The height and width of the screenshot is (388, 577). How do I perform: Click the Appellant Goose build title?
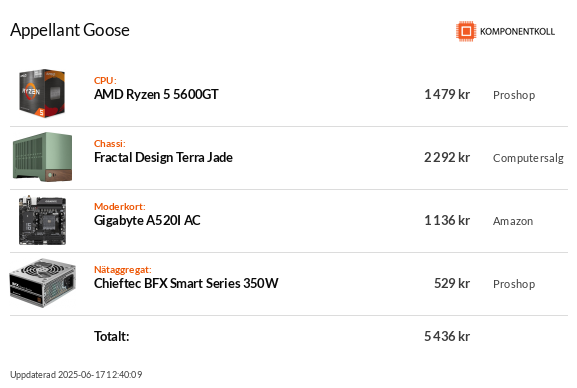tap(70, 30)
